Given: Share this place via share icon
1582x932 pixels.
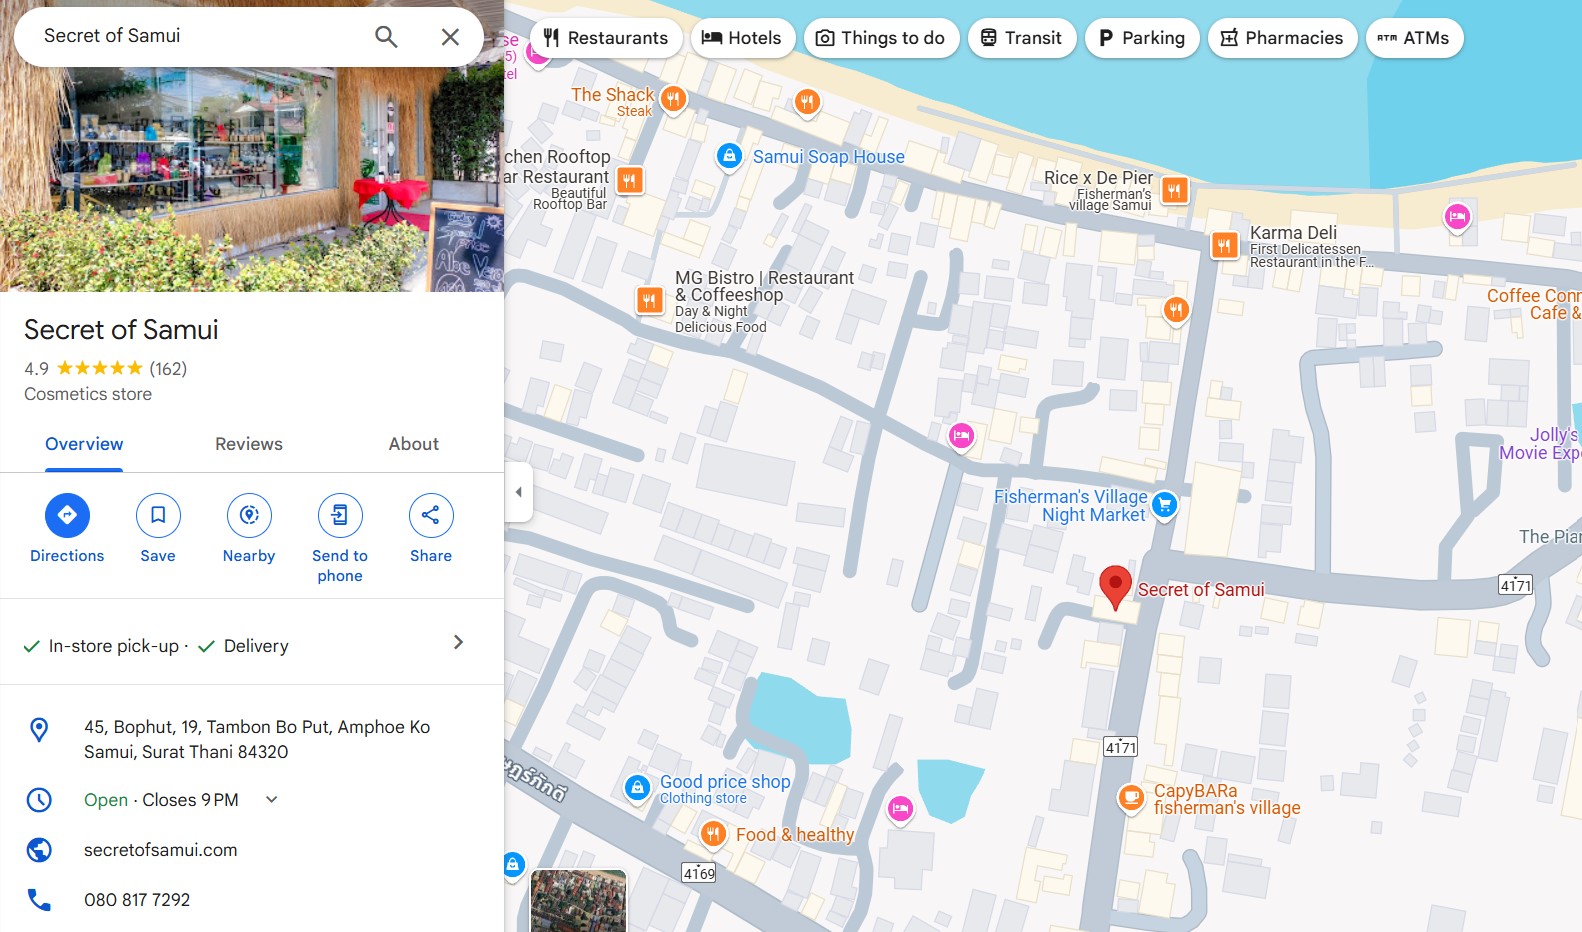Looking at the screenshot, I should click(431, 515).
